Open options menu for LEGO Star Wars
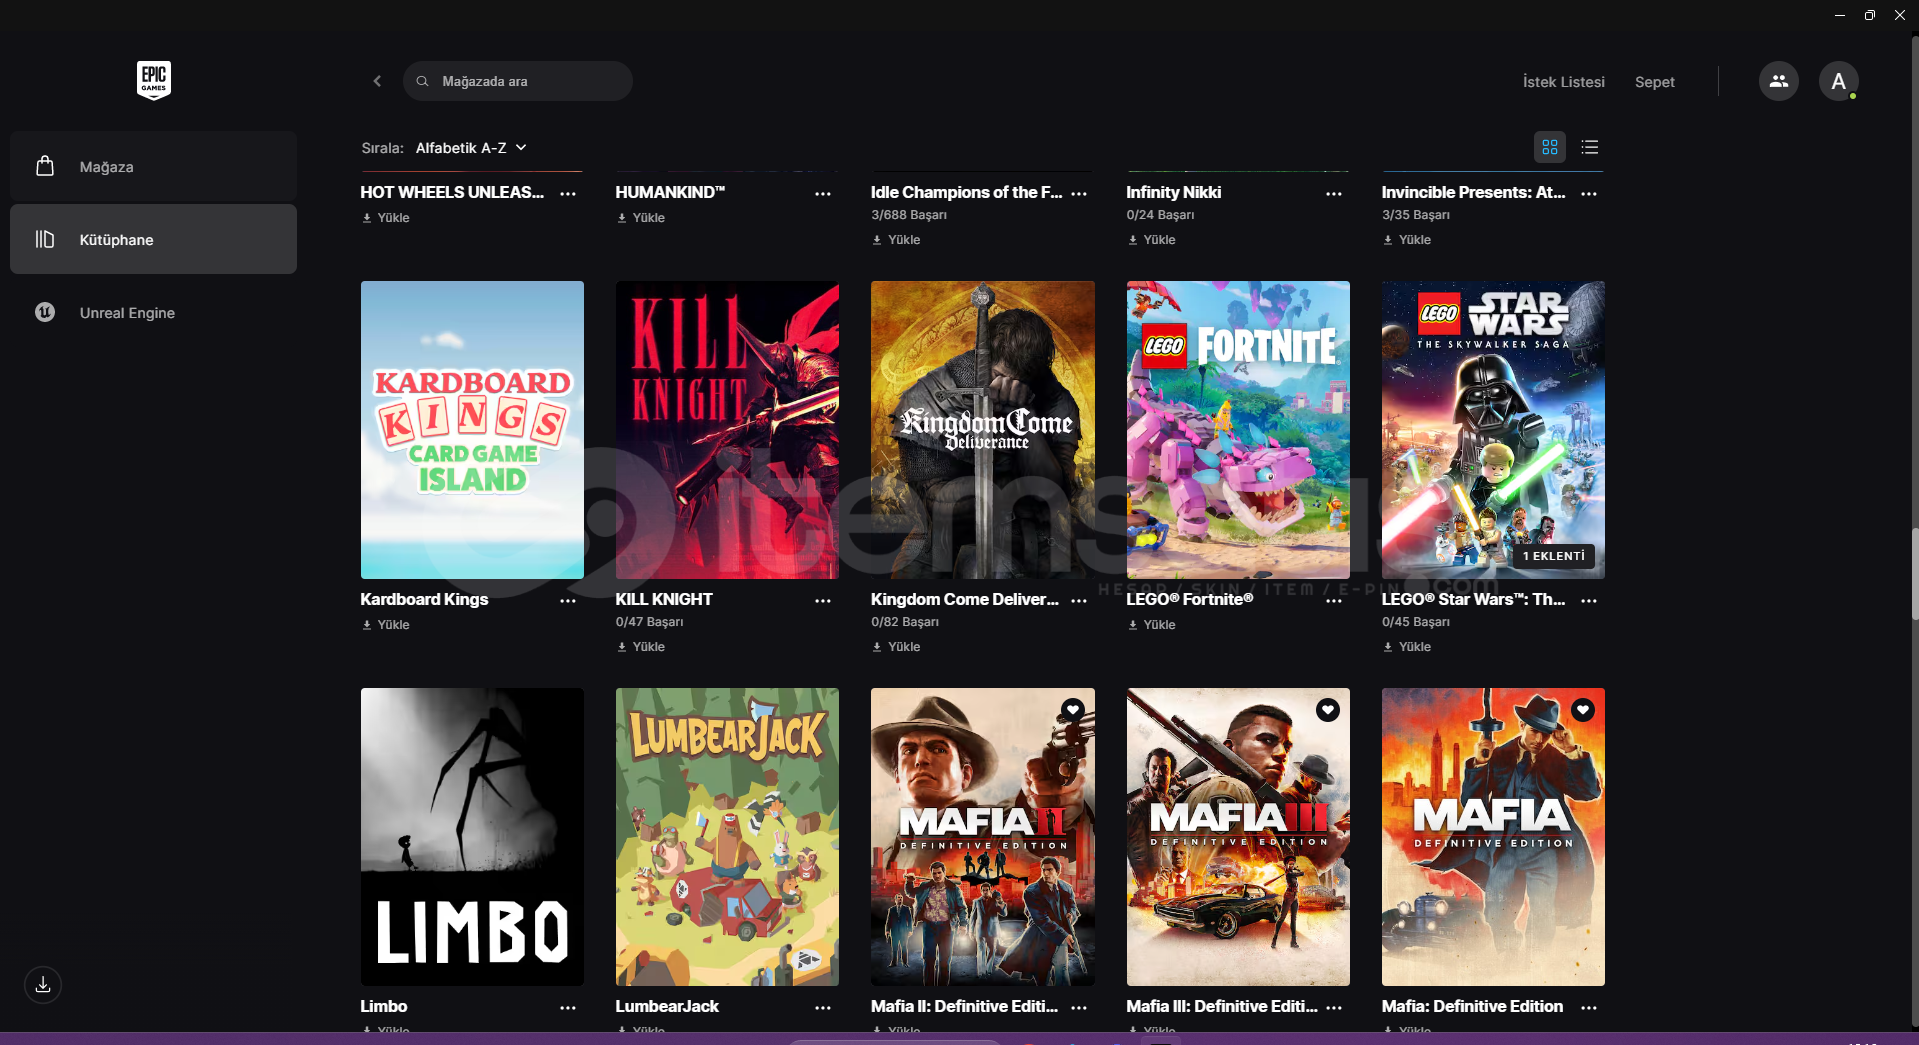The height and width of the screenshot is (1045, 1919). [1589, 601]
